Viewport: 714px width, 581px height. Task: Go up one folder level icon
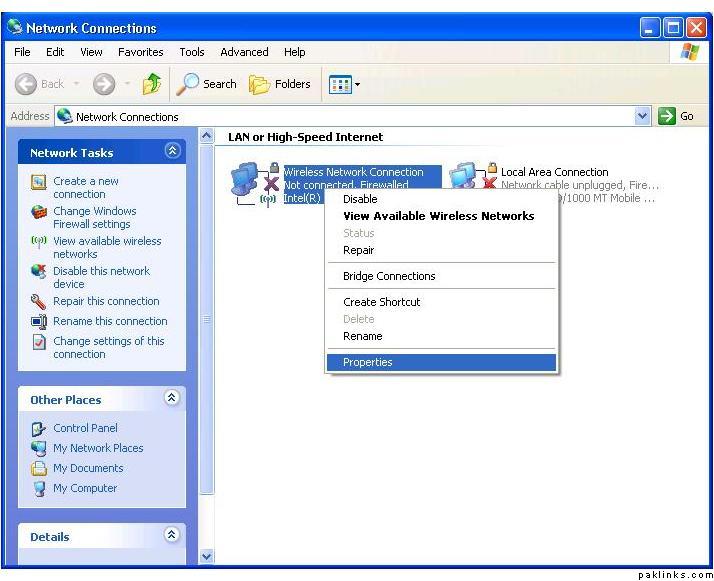[152, 84]
